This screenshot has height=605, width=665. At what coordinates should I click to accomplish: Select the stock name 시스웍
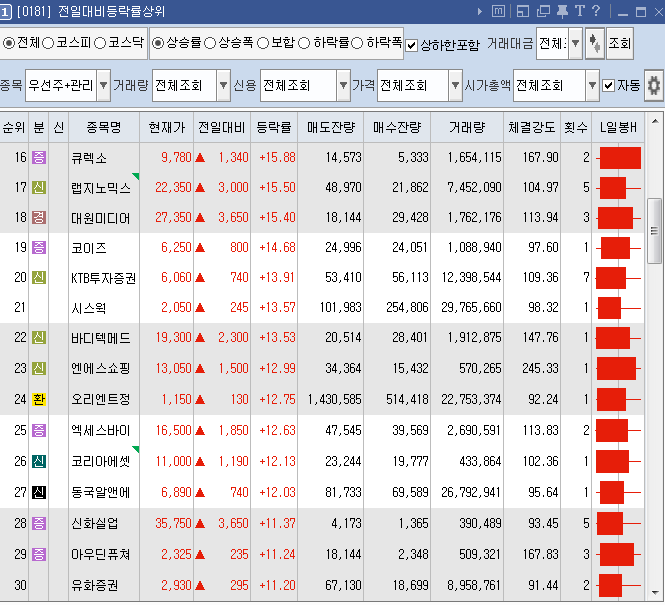89,308
